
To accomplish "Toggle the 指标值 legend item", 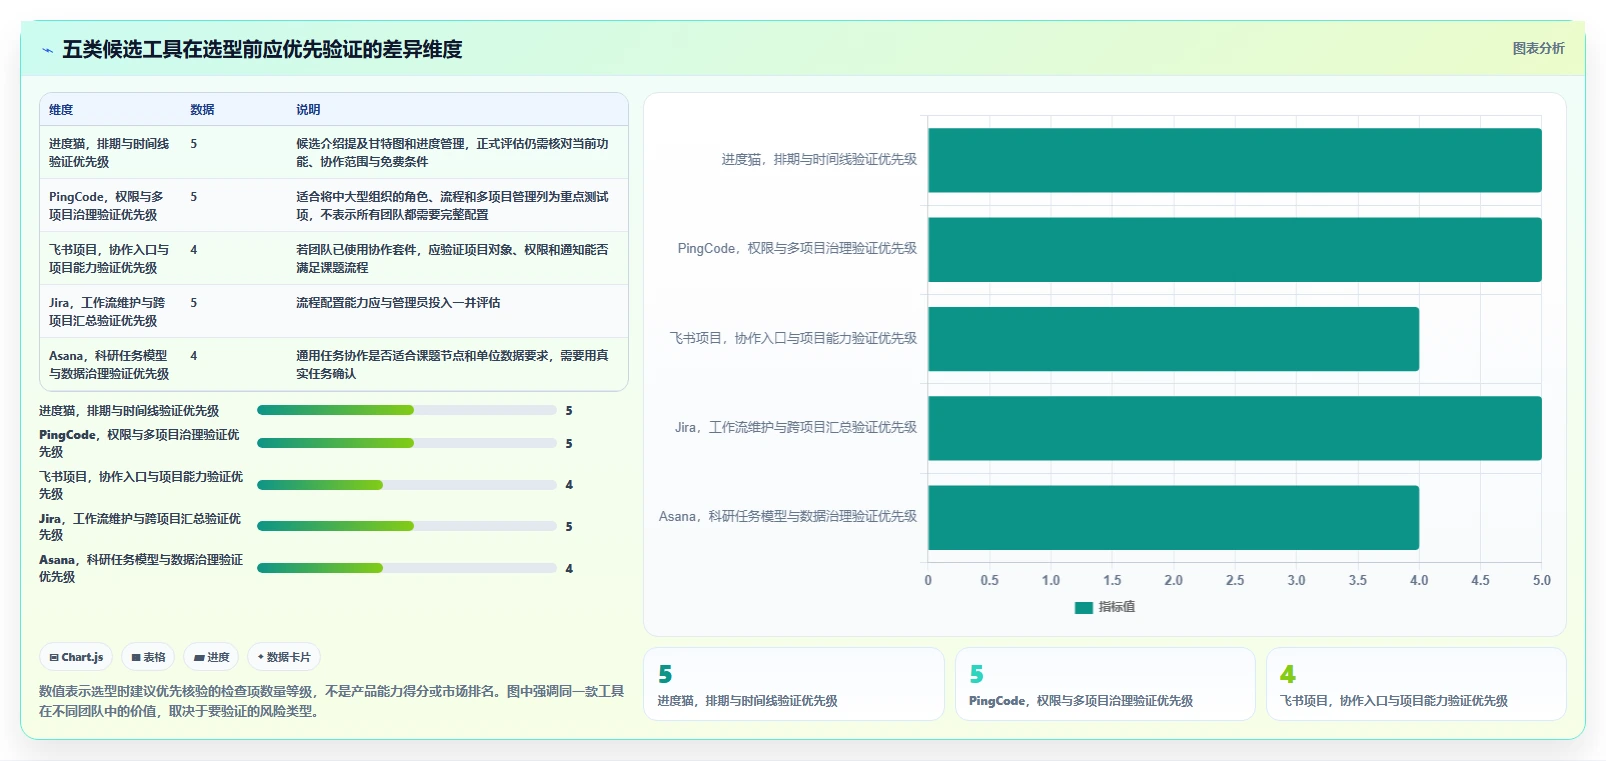I will [1104, 607].
